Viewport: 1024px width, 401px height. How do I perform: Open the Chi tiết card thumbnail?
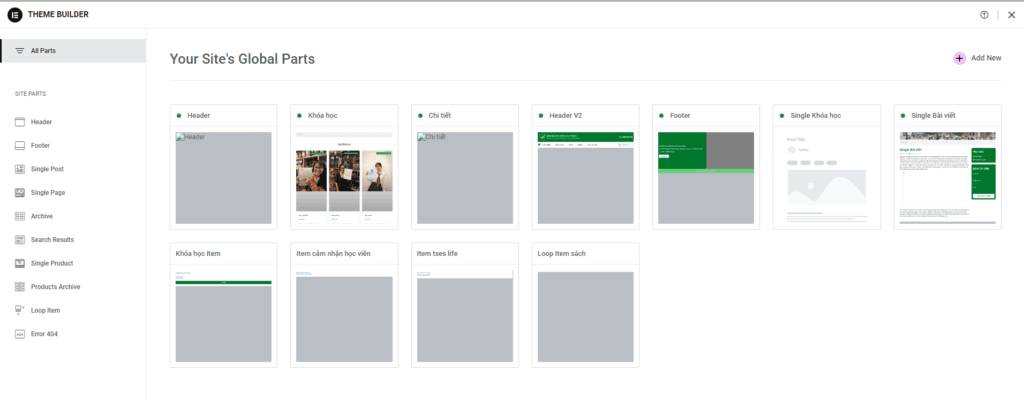pyautogui.click(x=465, y=178)
